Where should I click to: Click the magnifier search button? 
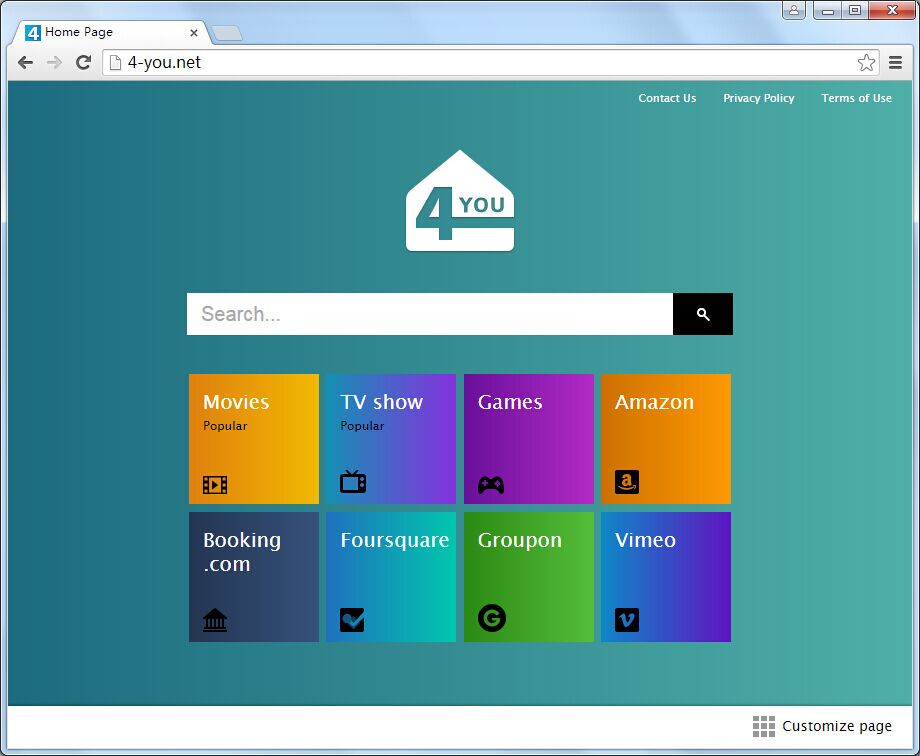pos(703,314)
